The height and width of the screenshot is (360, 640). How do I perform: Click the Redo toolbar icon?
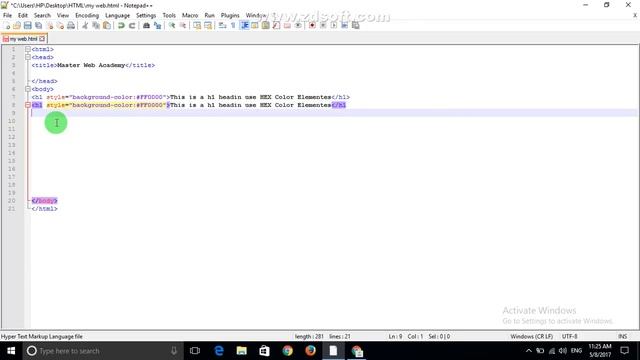click(x=132, y=25)
